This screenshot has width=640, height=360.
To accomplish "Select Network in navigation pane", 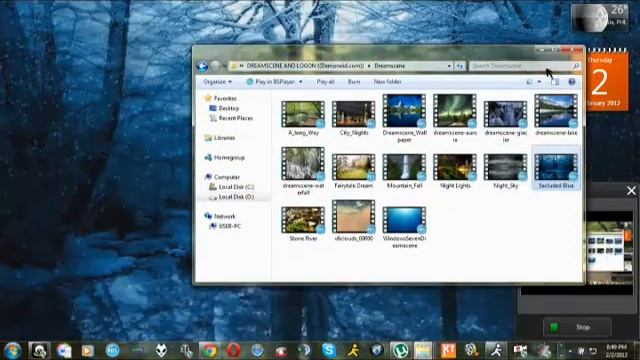I will (x=220, y=216).
